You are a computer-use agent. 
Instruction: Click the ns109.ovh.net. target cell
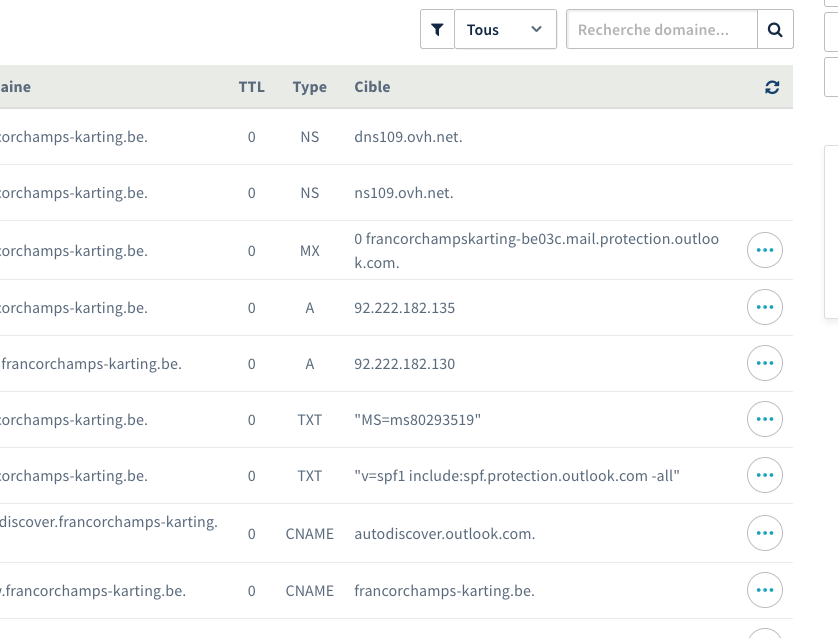[404, 192]
